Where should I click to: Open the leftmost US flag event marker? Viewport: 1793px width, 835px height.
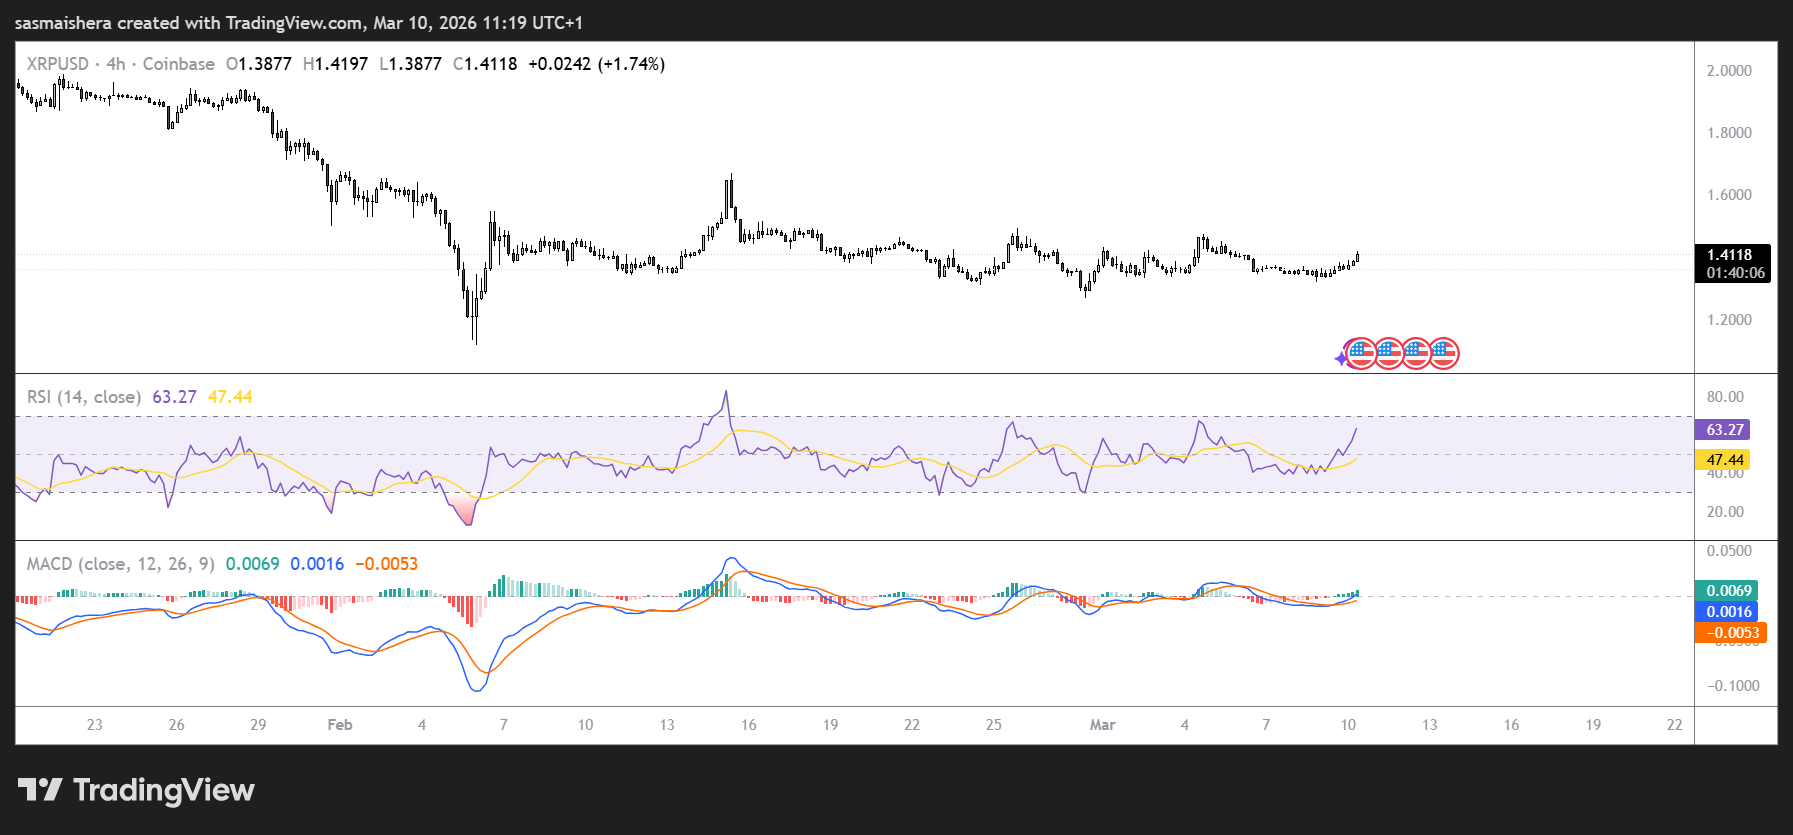1361,353
